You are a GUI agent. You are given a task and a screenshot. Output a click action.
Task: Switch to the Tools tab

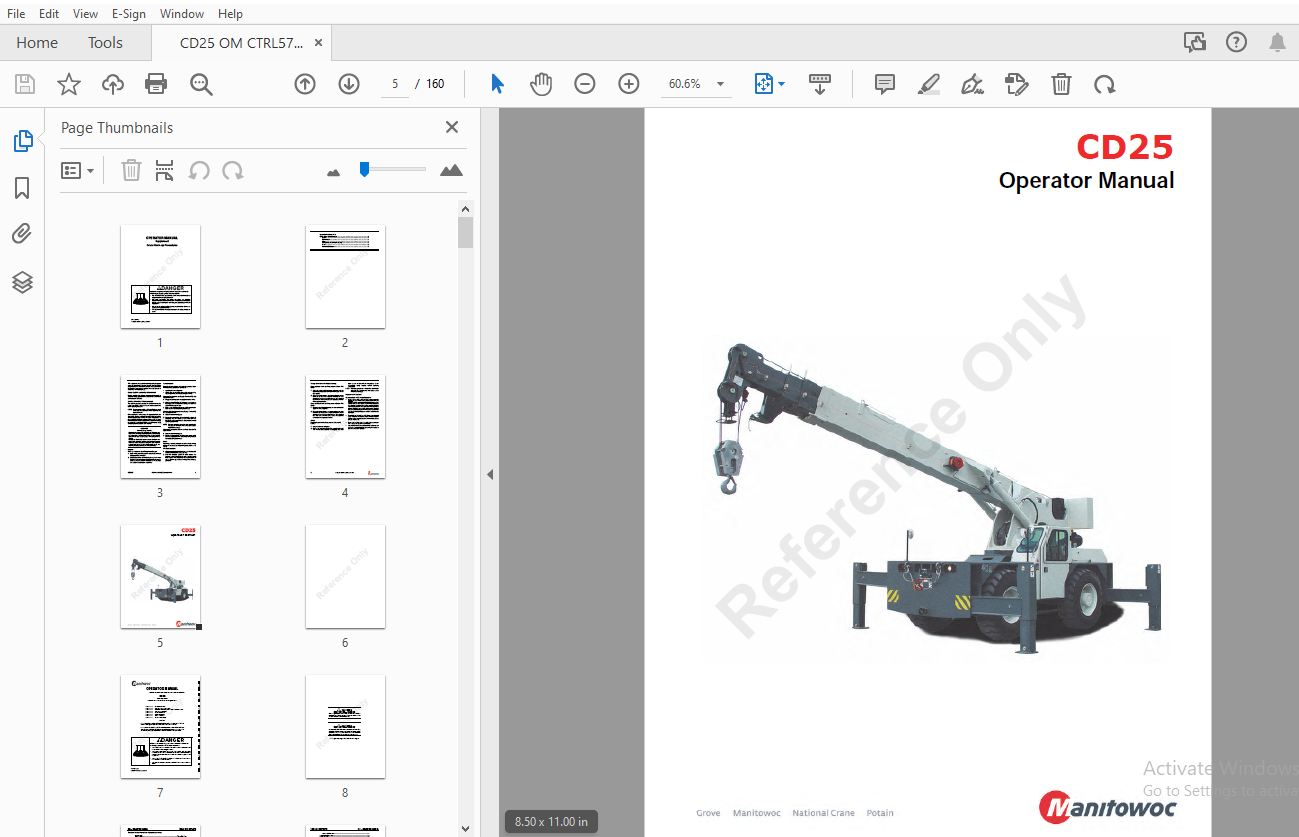coord(105,43)
